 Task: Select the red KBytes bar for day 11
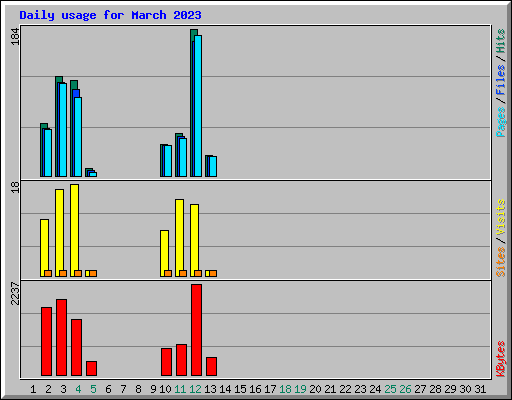click(x=181, y=360)
